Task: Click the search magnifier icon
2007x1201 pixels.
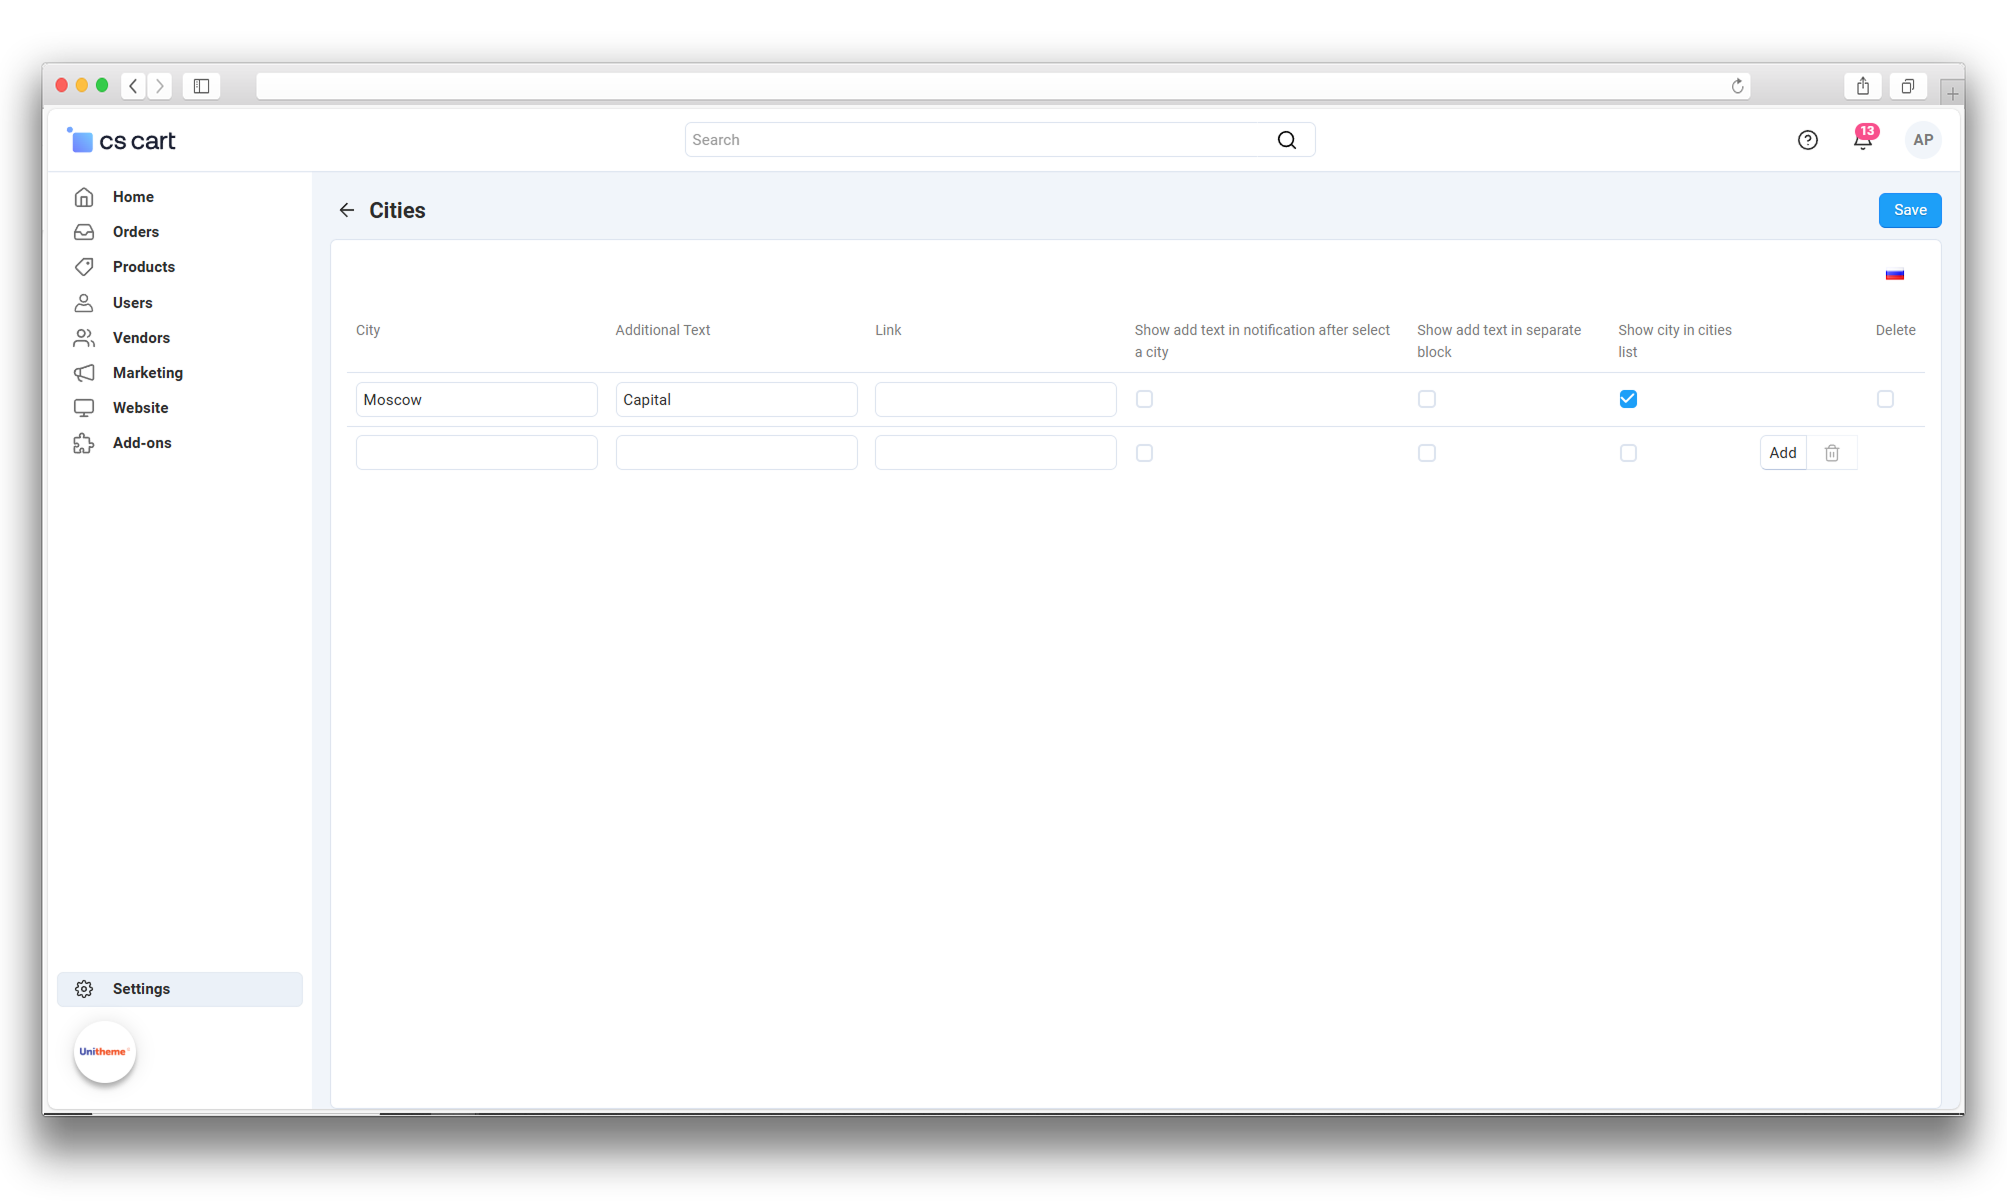Action: [1286, 140]
